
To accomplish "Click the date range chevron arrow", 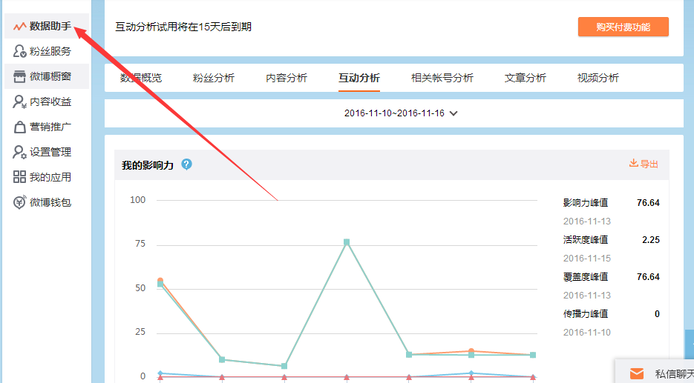I will tap(454, 113).
